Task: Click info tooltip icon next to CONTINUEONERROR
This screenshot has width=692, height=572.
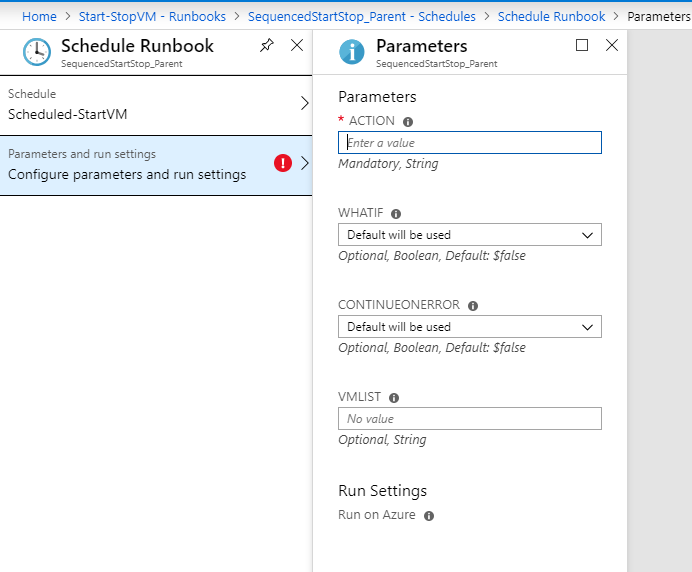Action: 473,306
